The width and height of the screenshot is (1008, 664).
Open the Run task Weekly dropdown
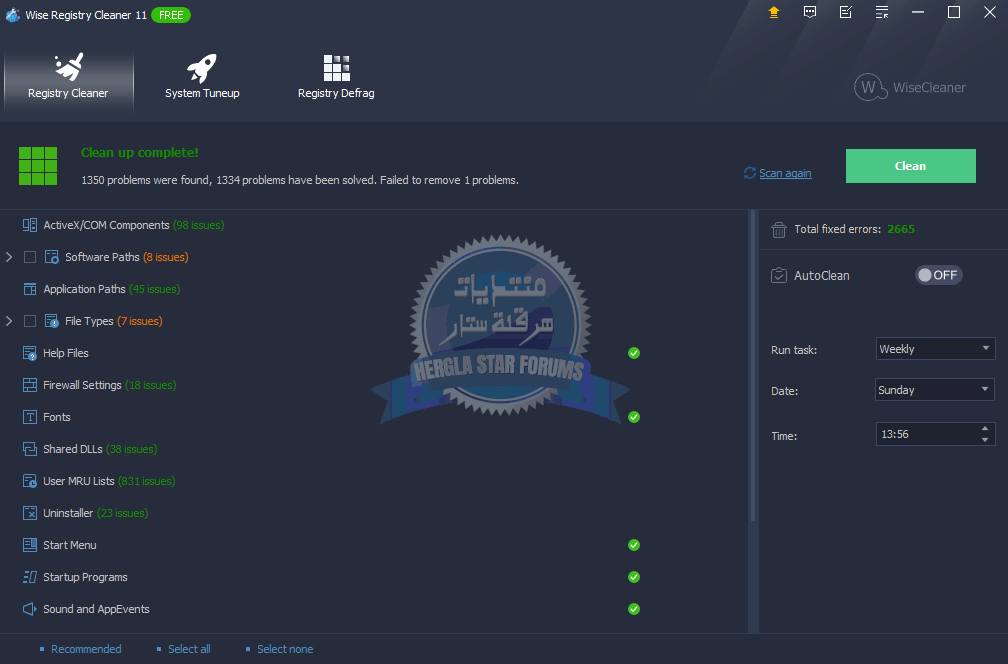click(934, 349)
